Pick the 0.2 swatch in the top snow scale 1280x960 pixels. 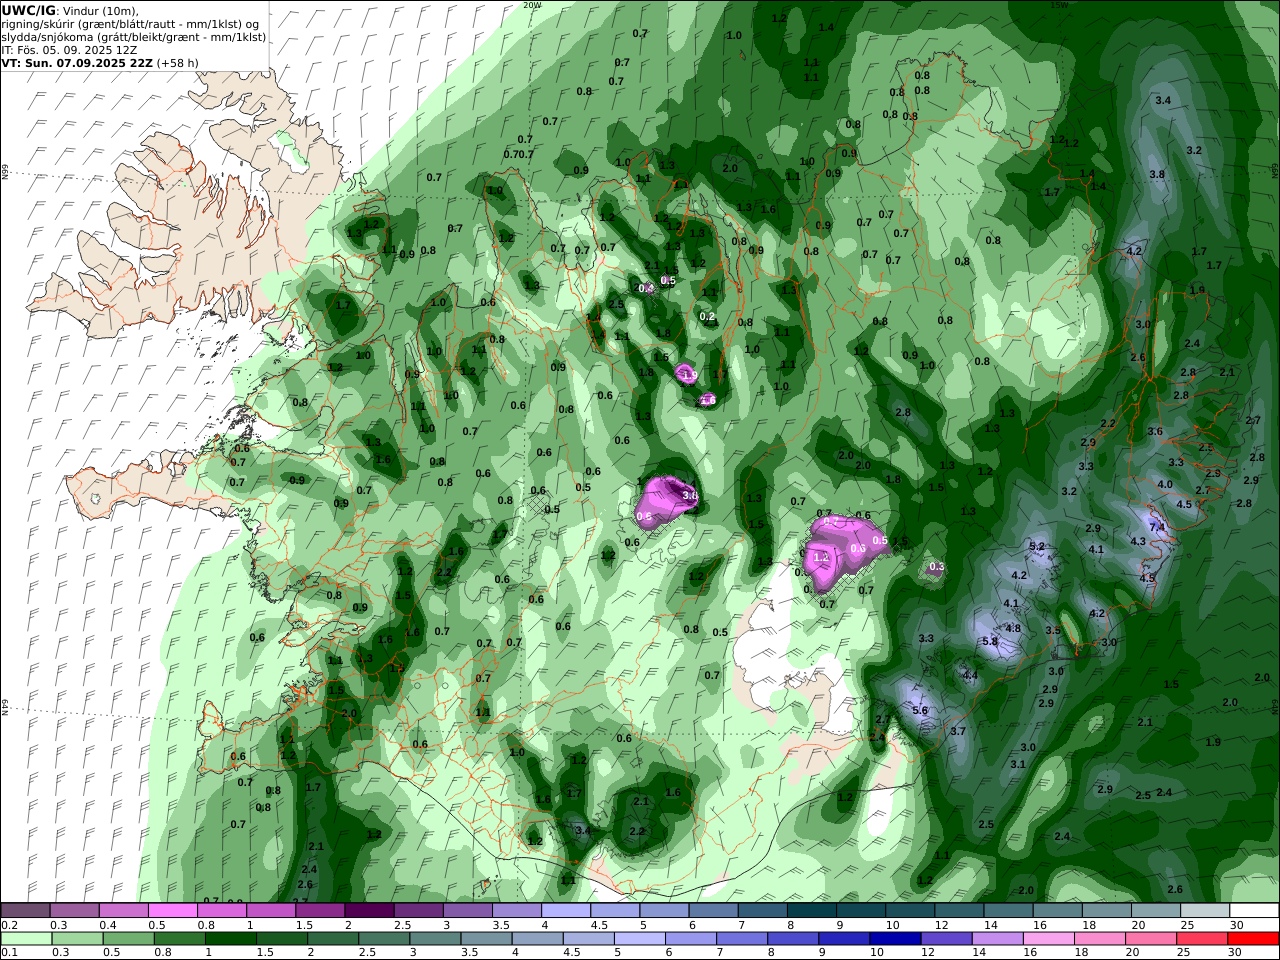click(25, 911)
